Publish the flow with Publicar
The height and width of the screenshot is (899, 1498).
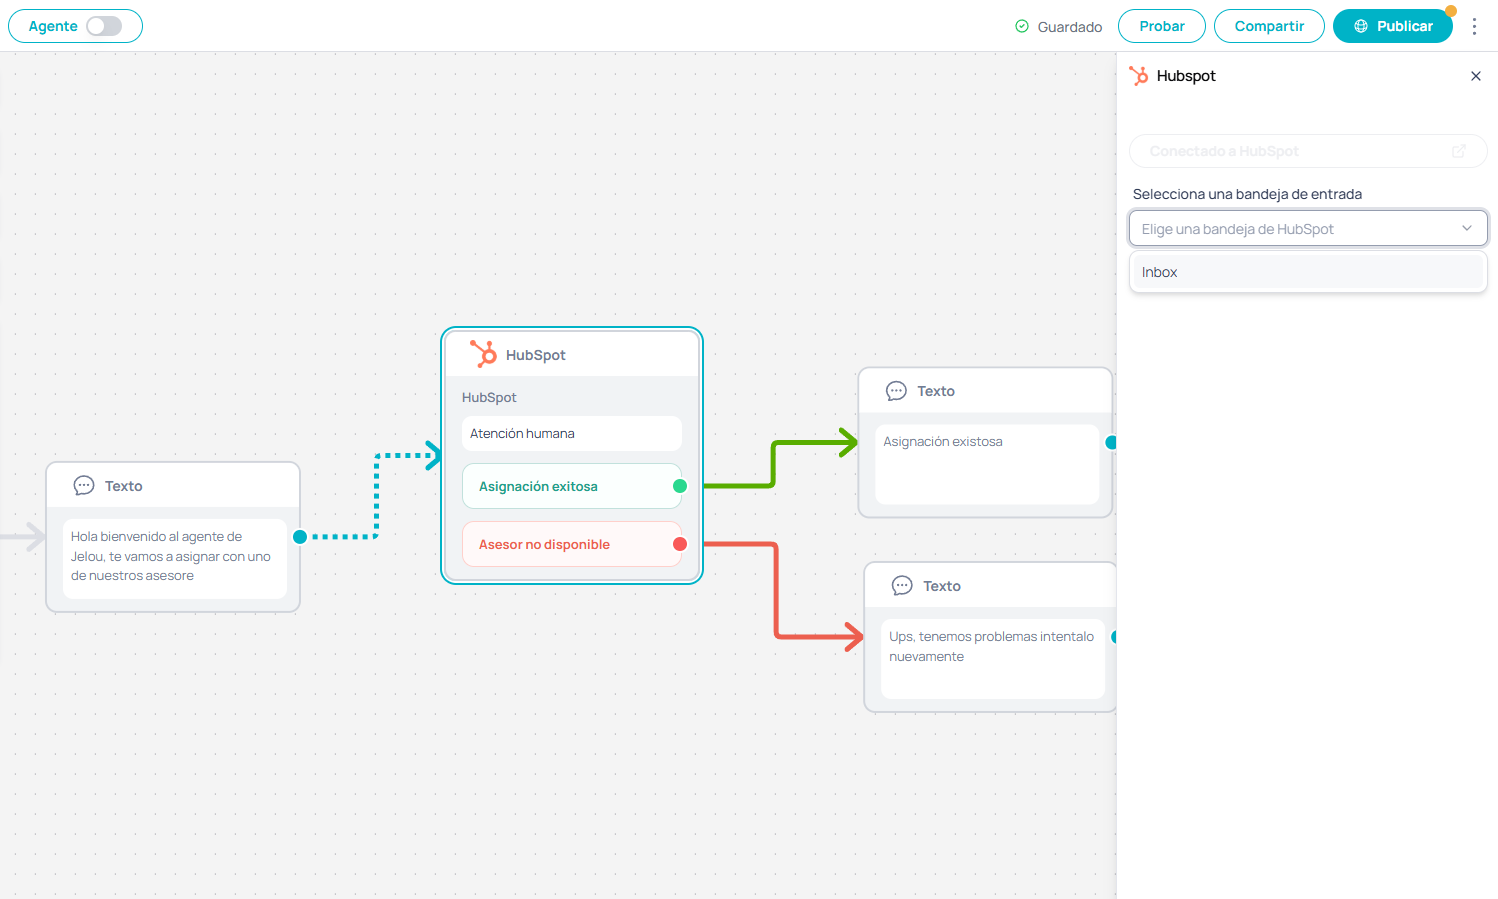[1392, 26]
